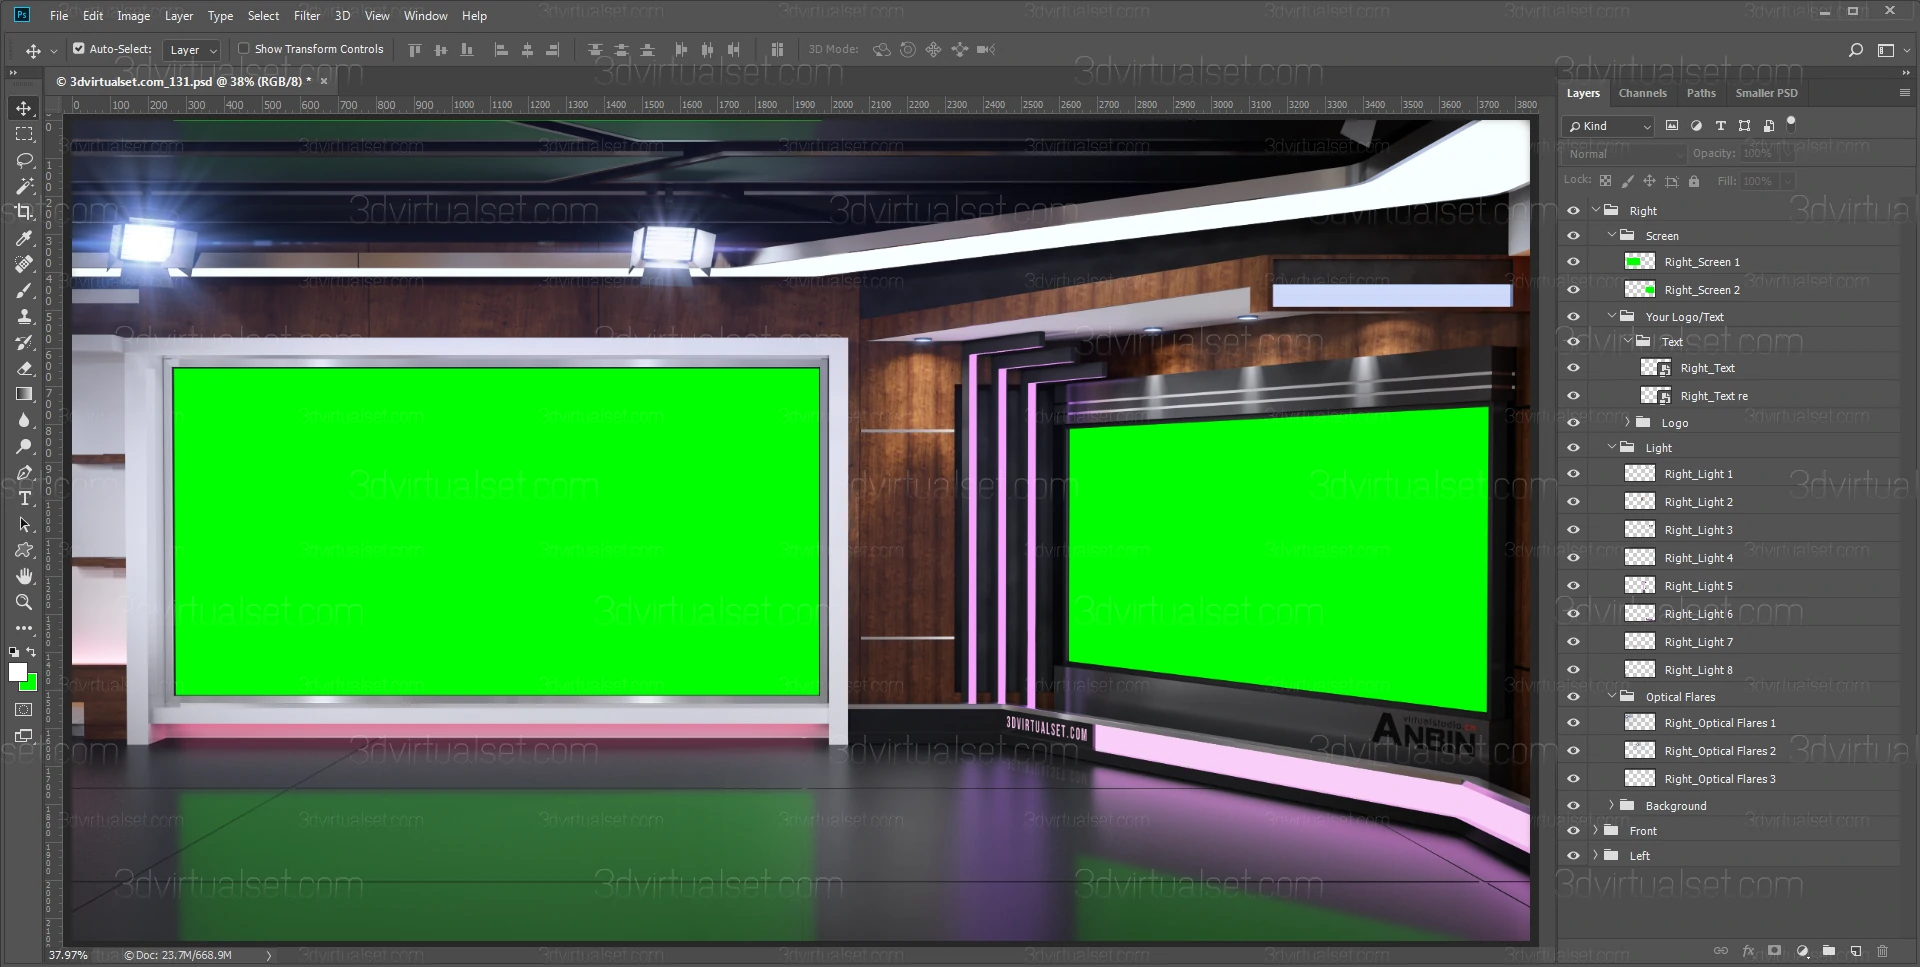Expand the Left group
Viewport: 1920px width, 967px height.
pos(1596,856)
